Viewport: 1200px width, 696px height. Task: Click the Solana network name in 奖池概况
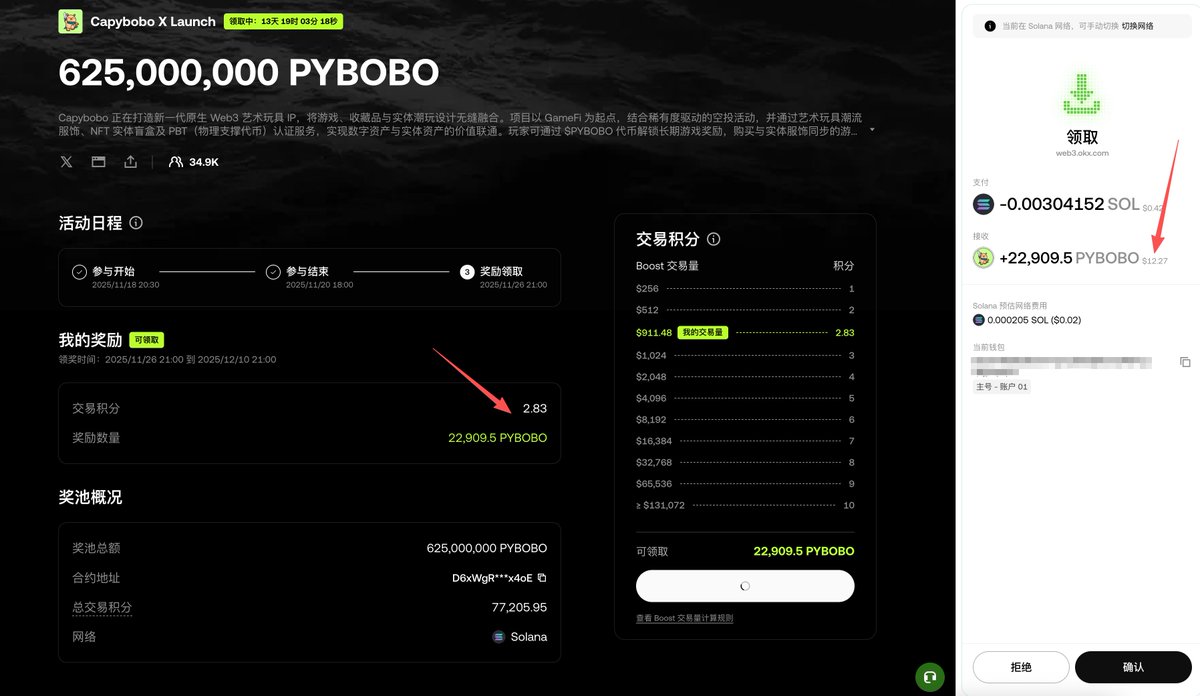click(529, 637)
